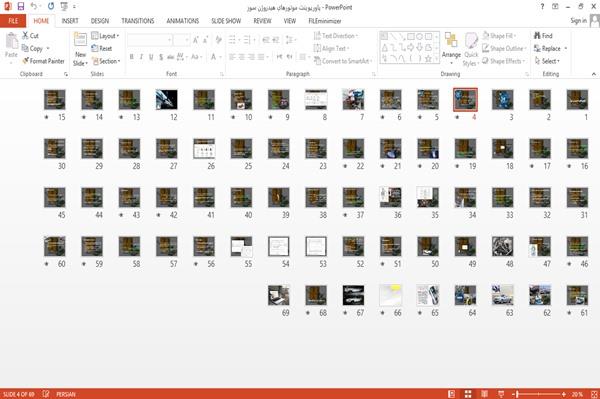Click the Save icon in quick access toolbar
The height and width of the screenshot is (399, 600).
(x=21, y=7)
